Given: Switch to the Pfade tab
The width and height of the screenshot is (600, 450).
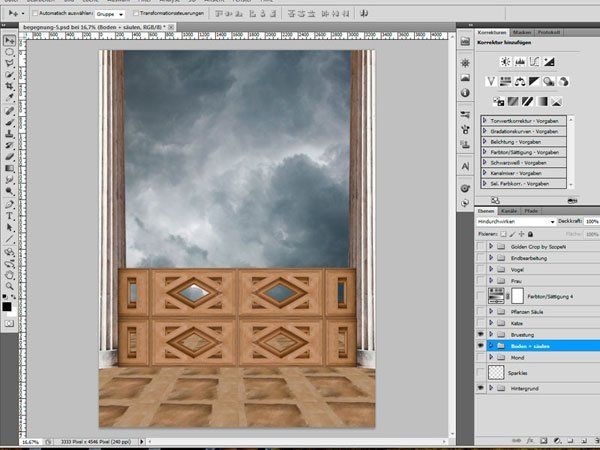Looking at the screenshot, I should coord(531,211).
